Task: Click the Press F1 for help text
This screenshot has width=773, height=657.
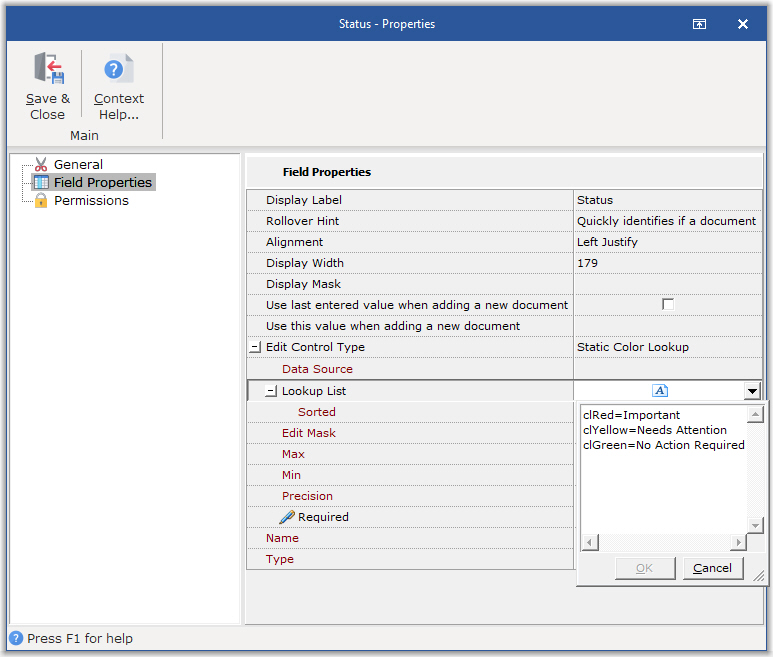Action: point(80,638)
